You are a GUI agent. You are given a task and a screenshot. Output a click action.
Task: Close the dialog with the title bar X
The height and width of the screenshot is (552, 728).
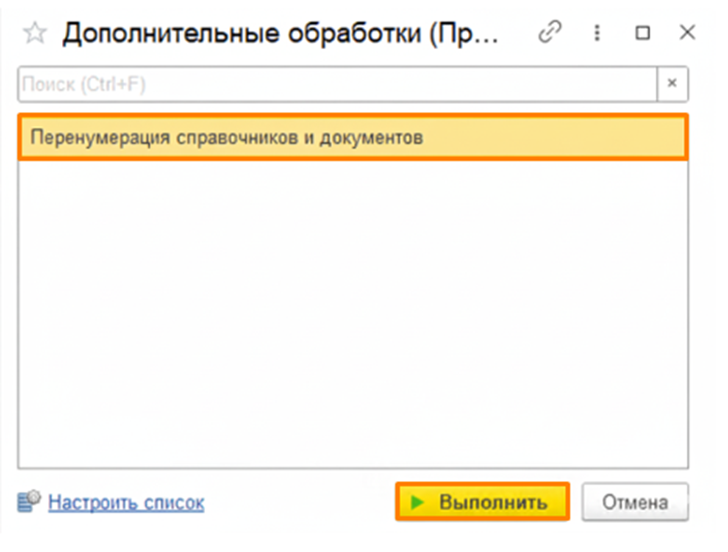[687, 33]
